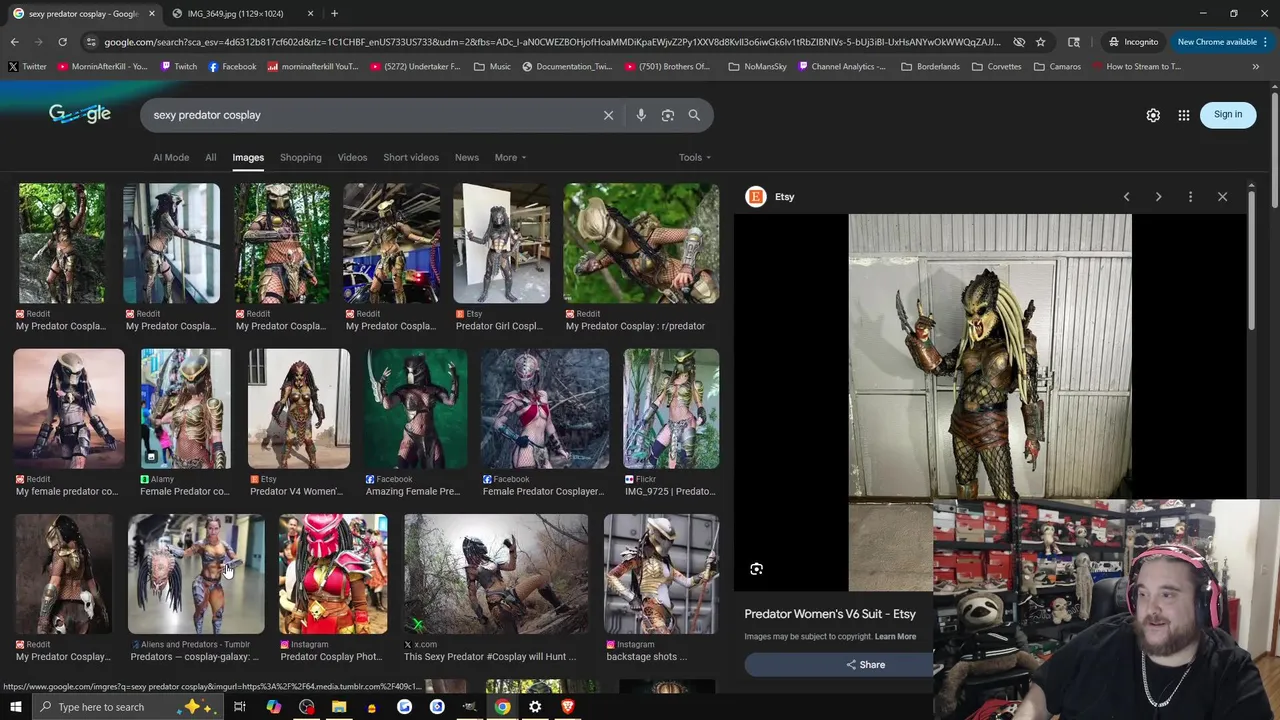
Task: Open the NoMansSky bookmarks folder
Action: coord(759,67)
